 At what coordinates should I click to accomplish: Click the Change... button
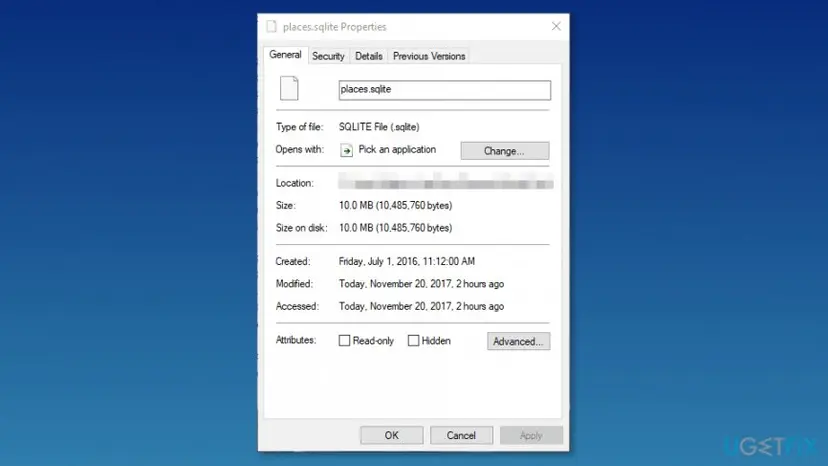click(504, 151)
